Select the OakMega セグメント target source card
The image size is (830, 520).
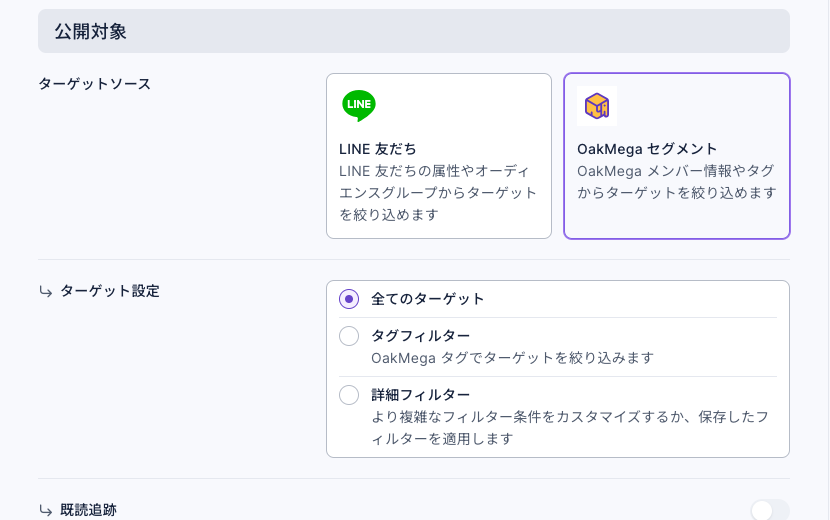click(676, 156)
